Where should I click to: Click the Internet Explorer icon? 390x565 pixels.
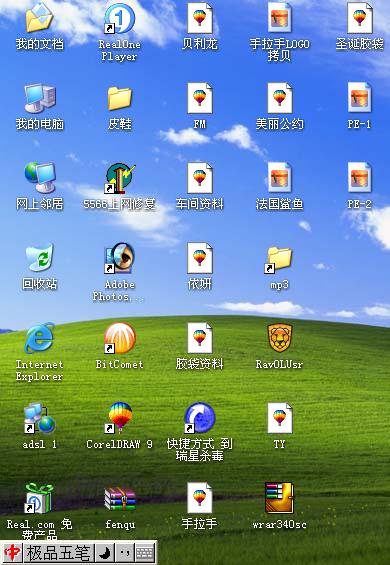[40, 338]
